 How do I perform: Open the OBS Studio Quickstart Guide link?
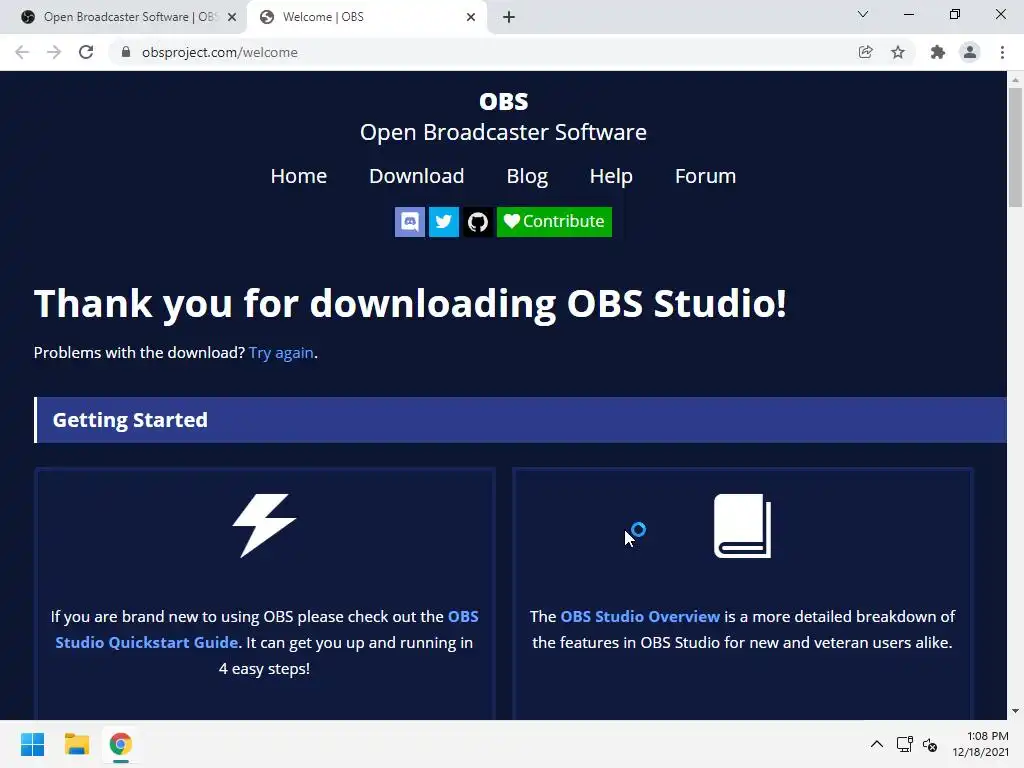click(x=267, y=630)
